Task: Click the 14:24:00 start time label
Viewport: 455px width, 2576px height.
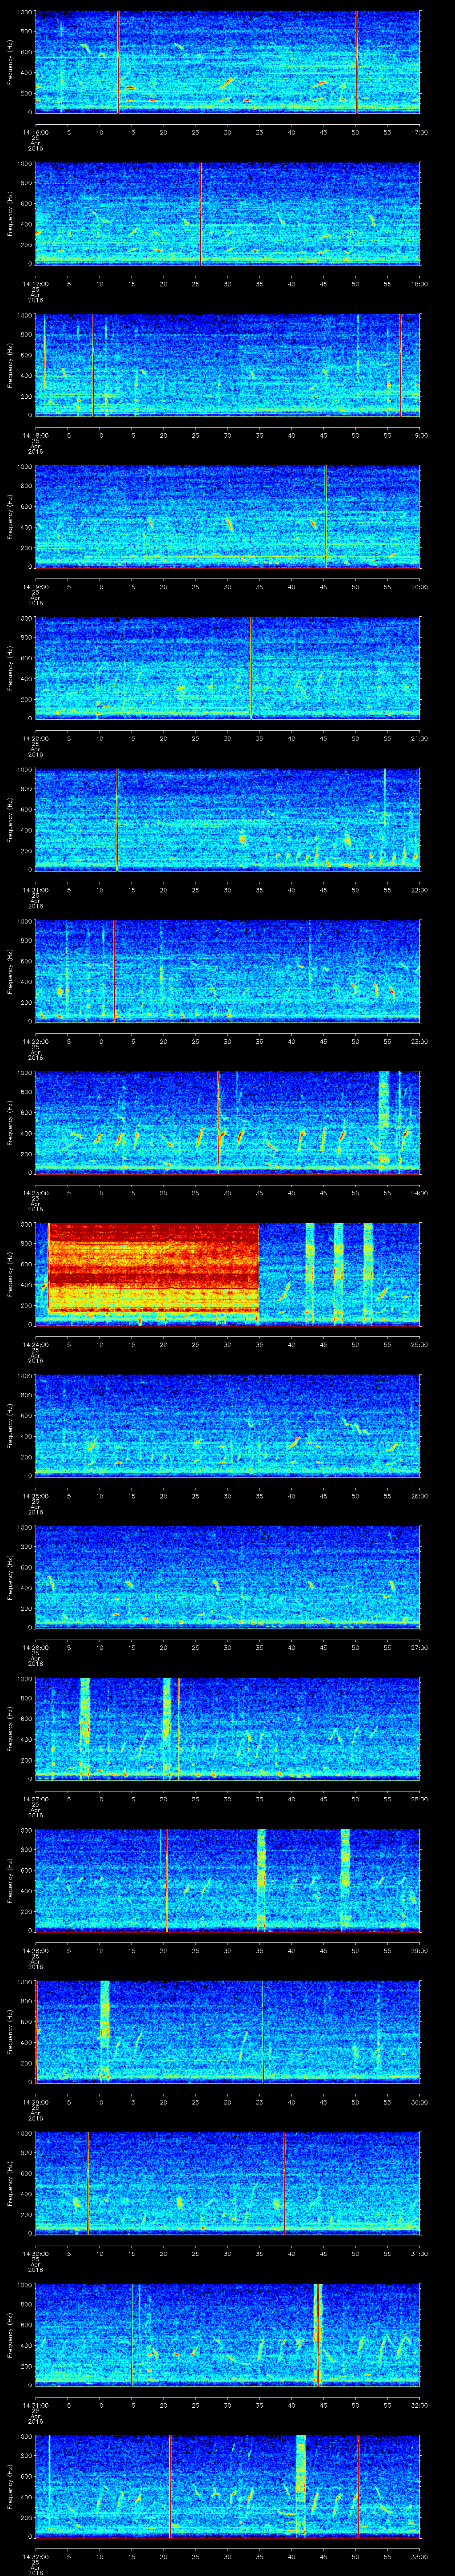Action: point(36,1344)
